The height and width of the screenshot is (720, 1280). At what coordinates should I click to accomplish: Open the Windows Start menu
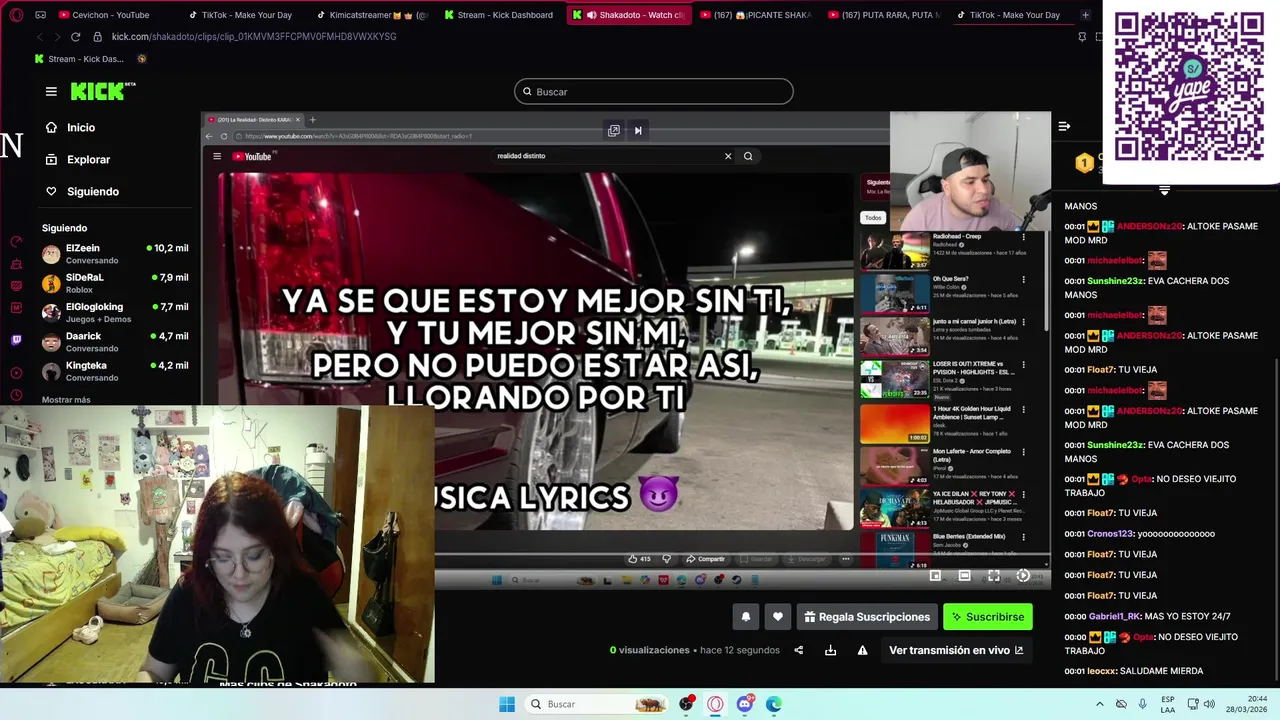coord(507,704)
